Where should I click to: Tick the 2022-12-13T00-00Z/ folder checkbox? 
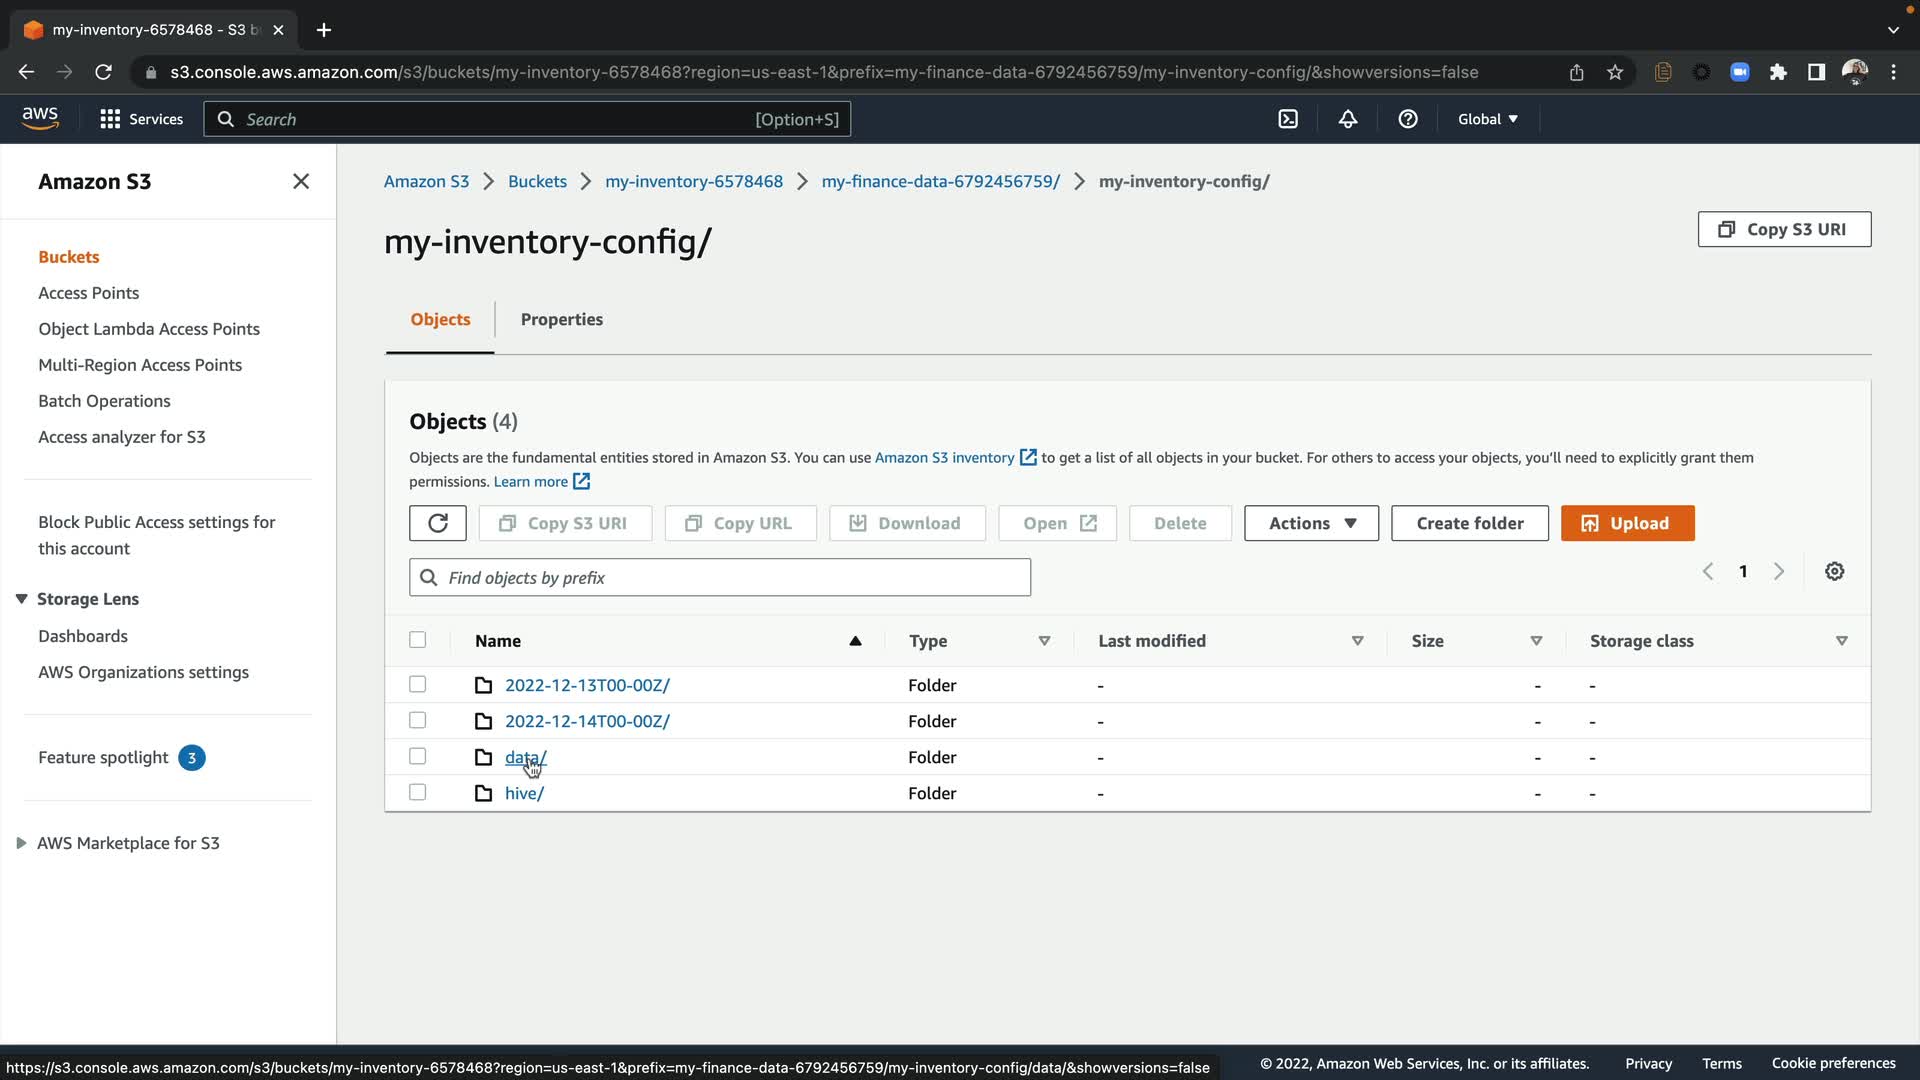(x=418, y=684)
